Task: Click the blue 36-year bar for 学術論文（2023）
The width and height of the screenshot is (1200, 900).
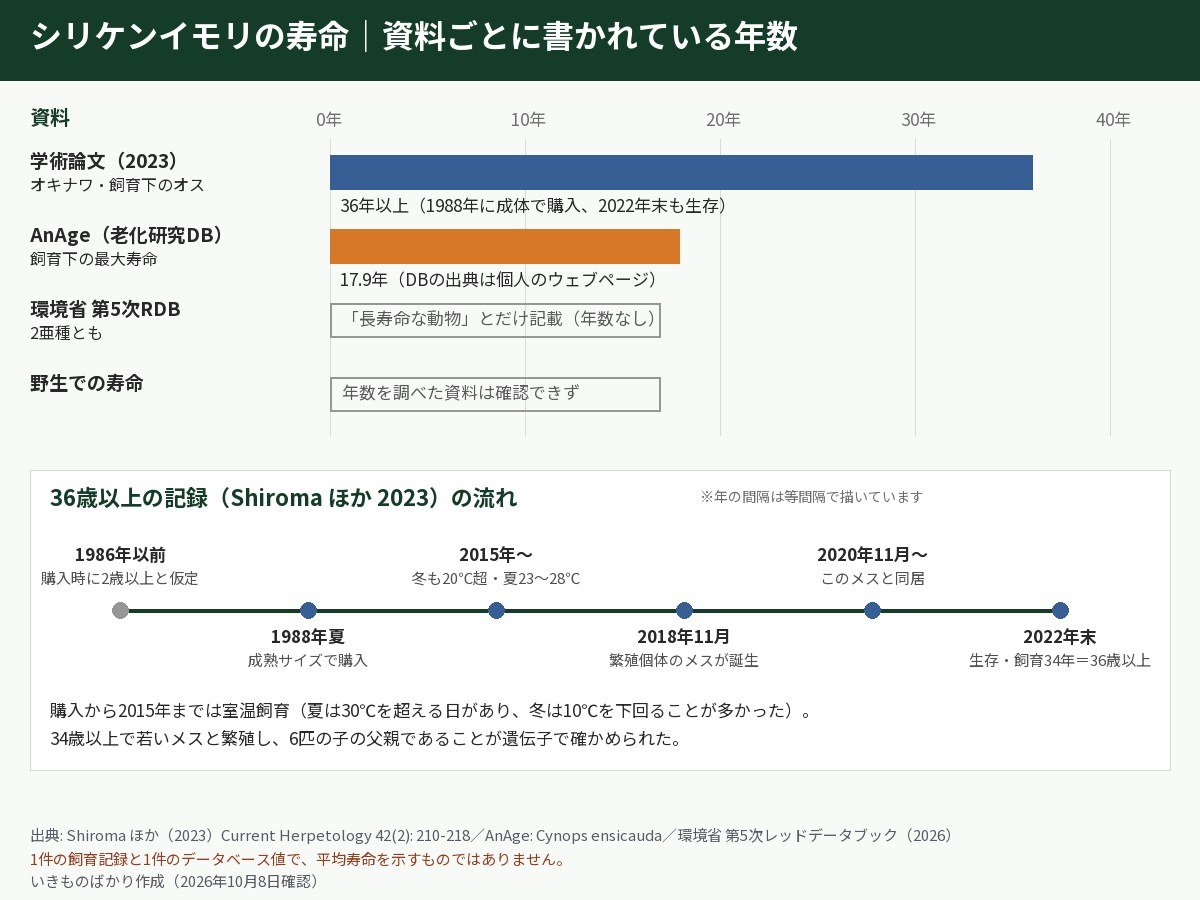Action: coord(681,172)
